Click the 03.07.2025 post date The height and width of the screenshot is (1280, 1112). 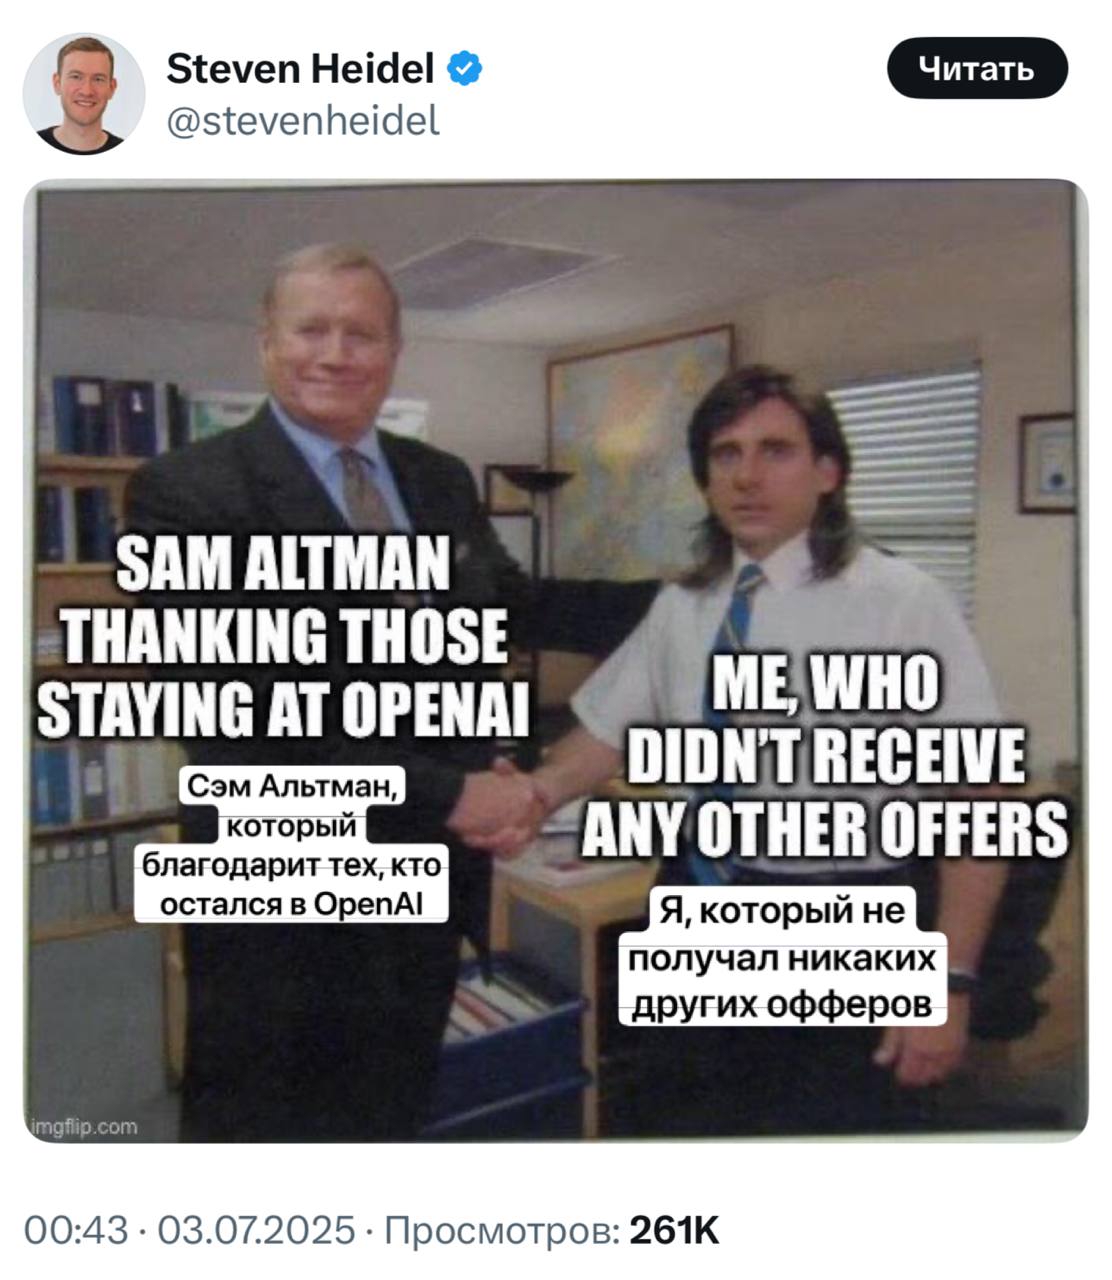pos(256,1230)
